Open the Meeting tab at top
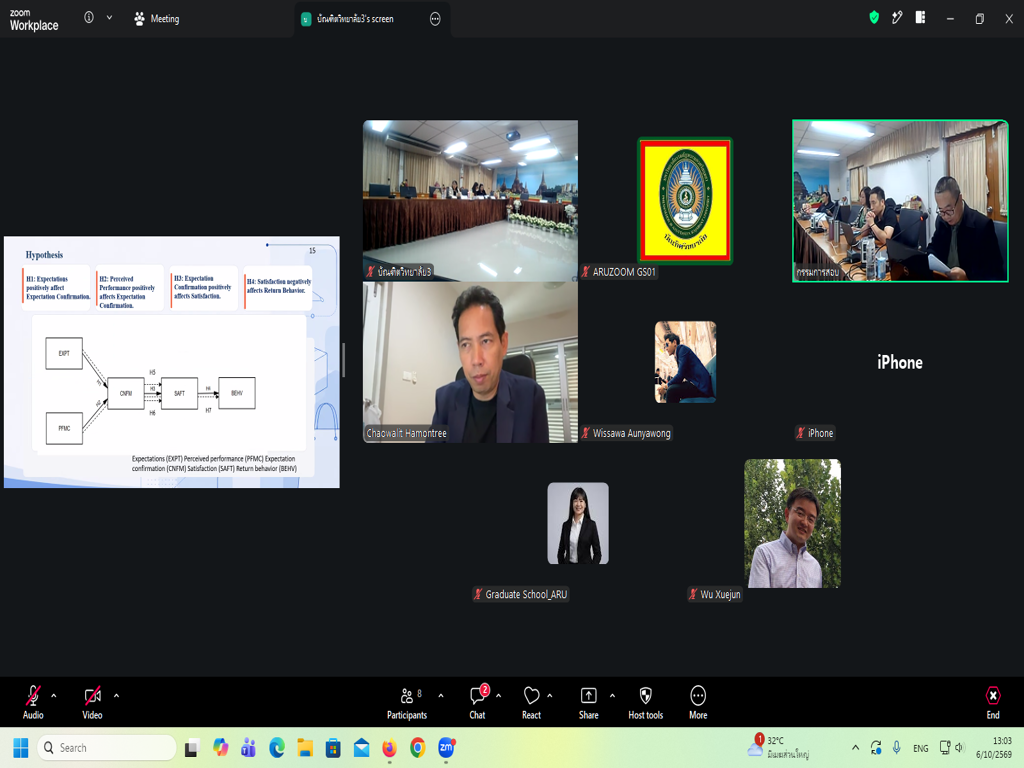Image resolution: width=1024 pixels, height=768 pixels. click(x=157, y=19)
